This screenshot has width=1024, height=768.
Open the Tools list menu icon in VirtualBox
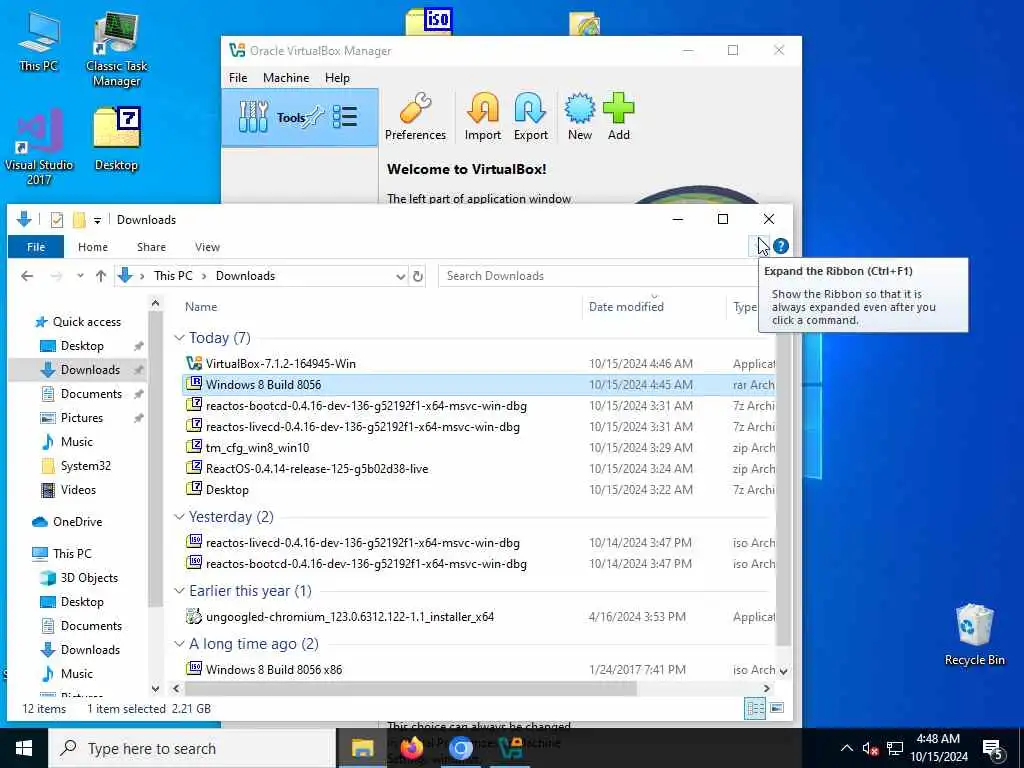(x=345, y=118)
